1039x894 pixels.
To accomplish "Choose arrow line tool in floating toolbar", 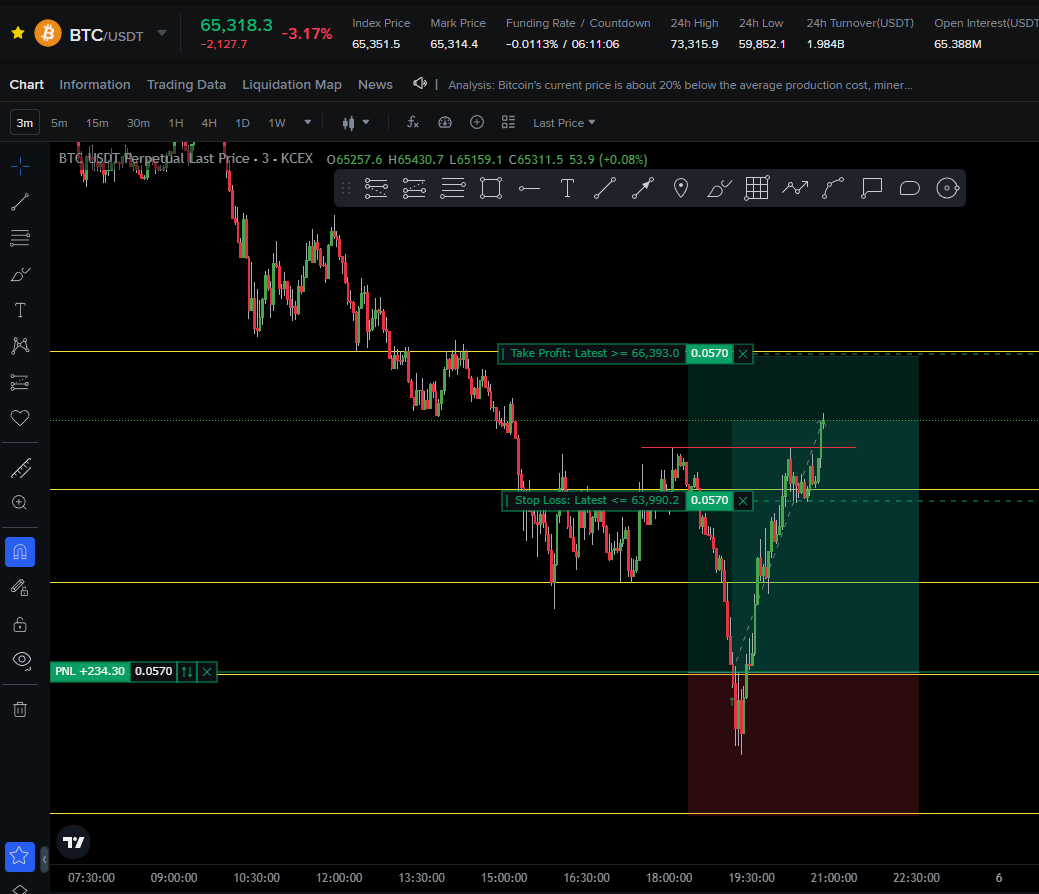I will pos(643,188).
